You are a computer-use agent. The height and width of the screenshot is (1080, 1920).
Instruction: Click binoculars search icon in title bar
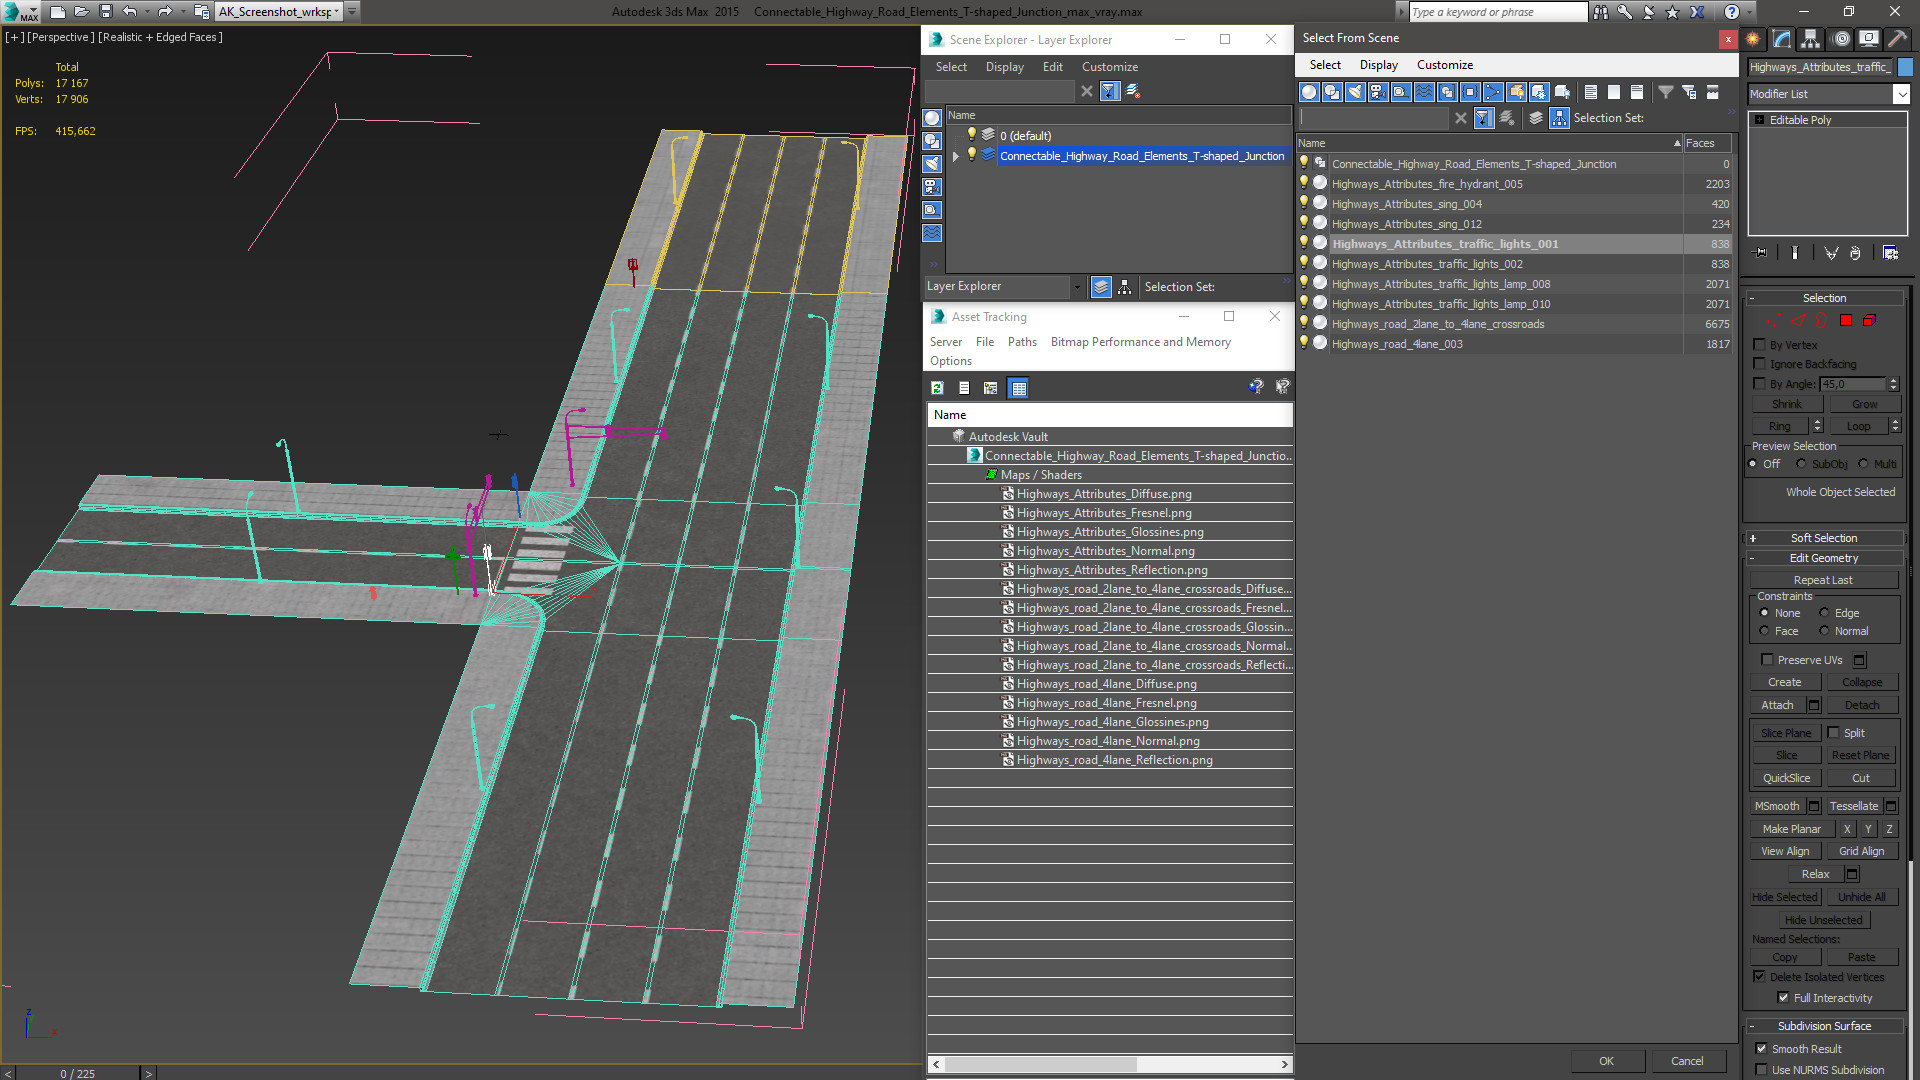1601,12
